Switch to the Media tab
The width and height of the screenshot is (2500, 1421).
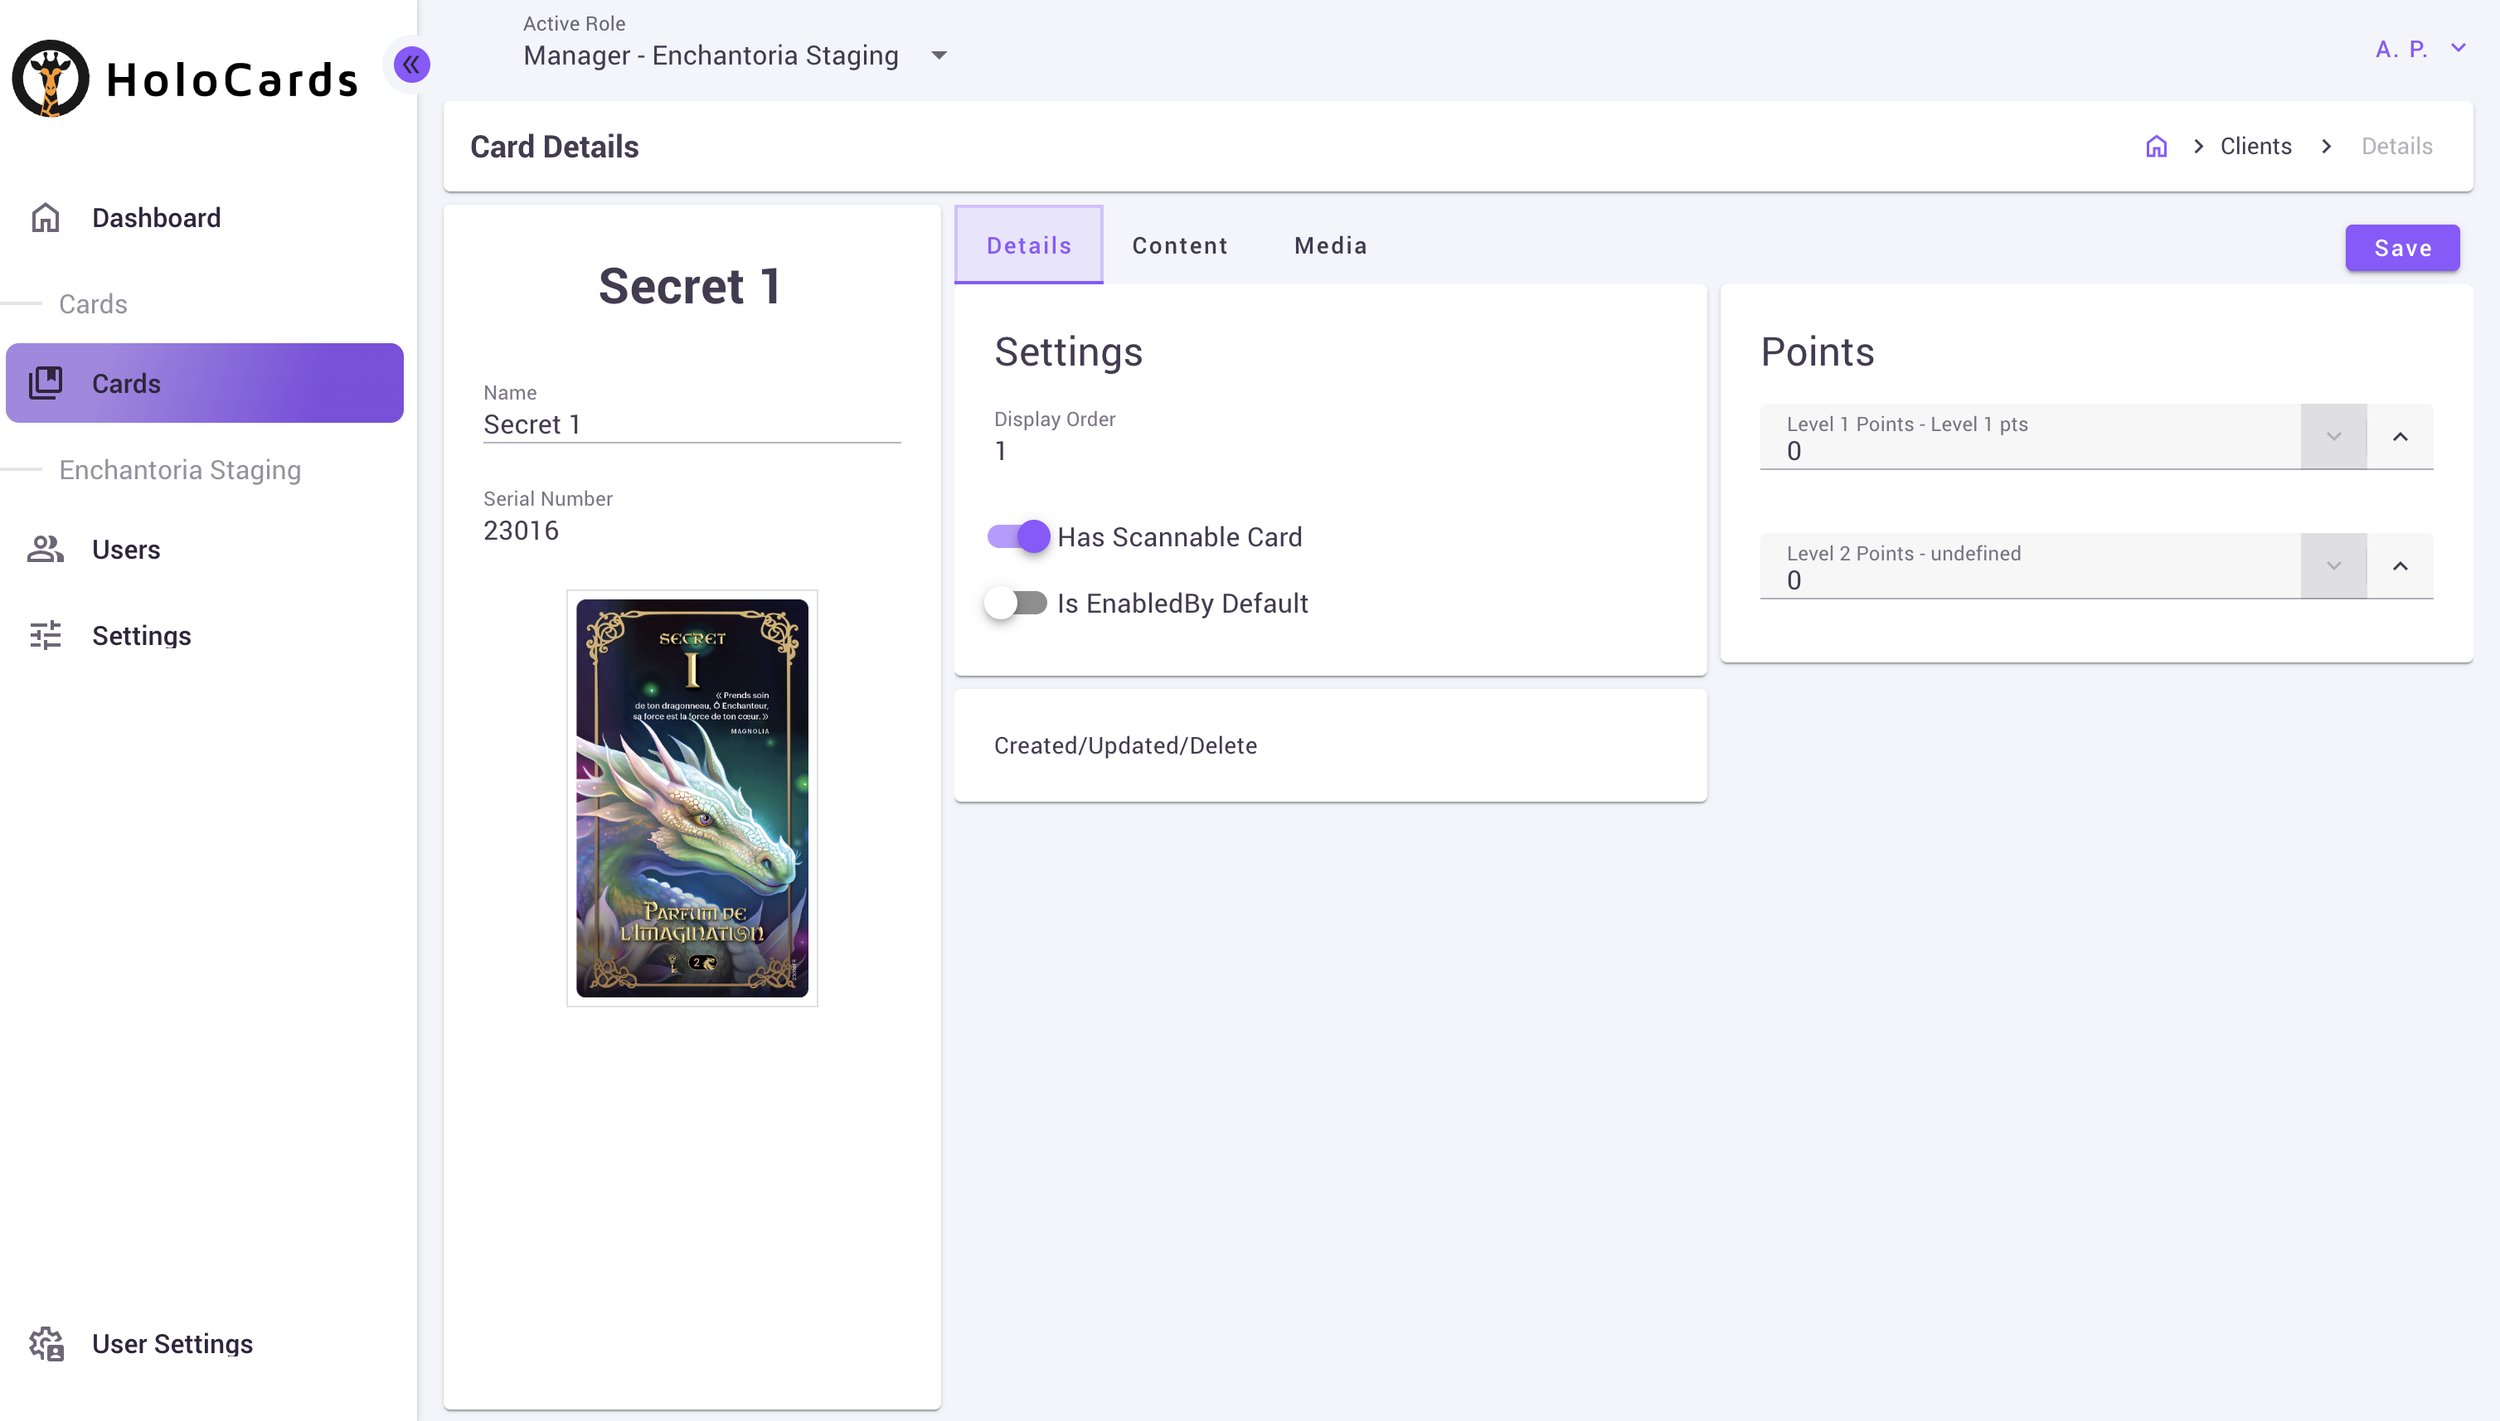tap(1330, 246)
